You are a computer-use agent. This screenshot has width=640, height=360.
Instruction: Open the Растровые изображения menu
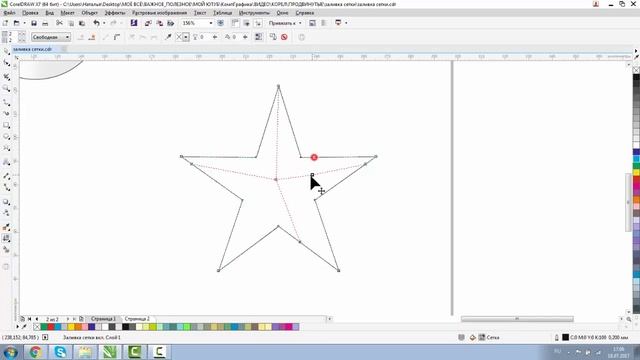pos(159,13)
